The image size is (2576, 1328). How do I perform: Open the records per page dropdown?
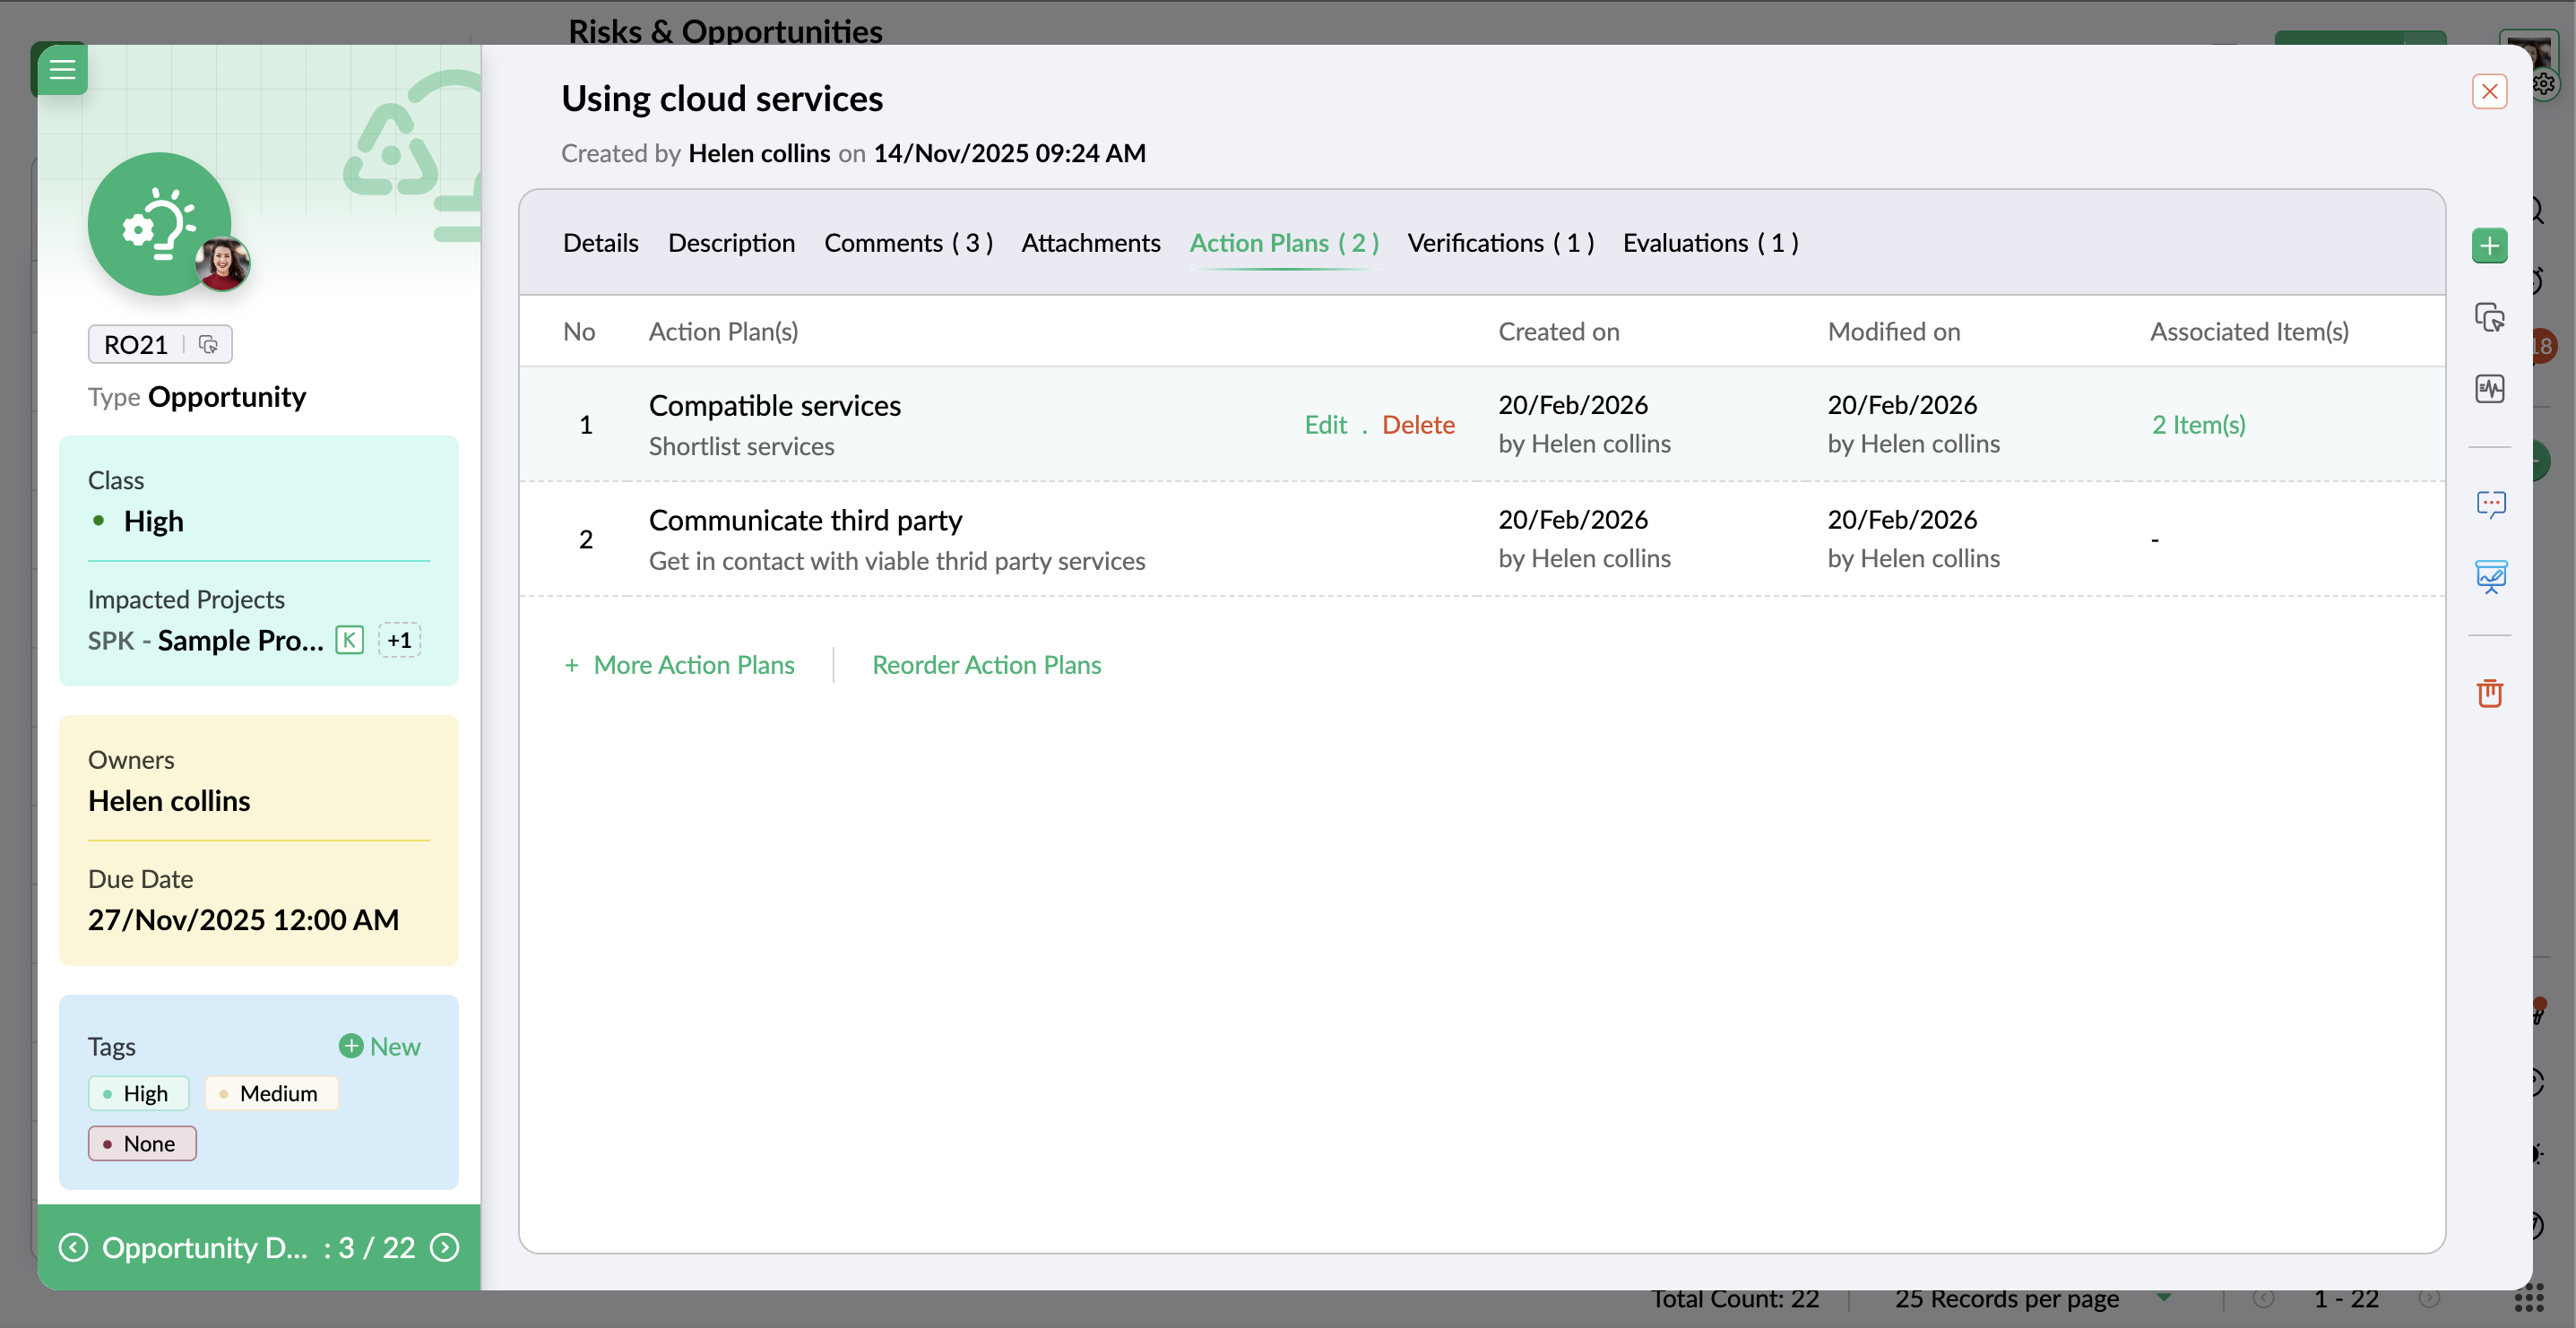pyautogui.click(x=2163, y=1298)
